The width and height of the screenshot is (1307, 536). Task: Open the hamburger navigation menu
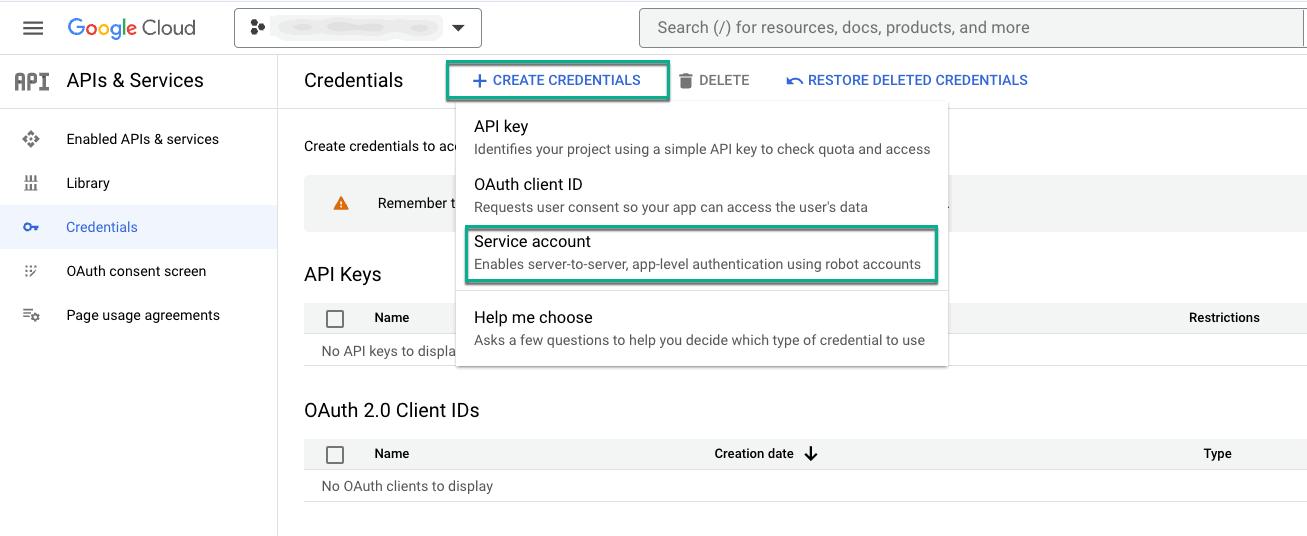pyautogui.click(x=33, y=28)
